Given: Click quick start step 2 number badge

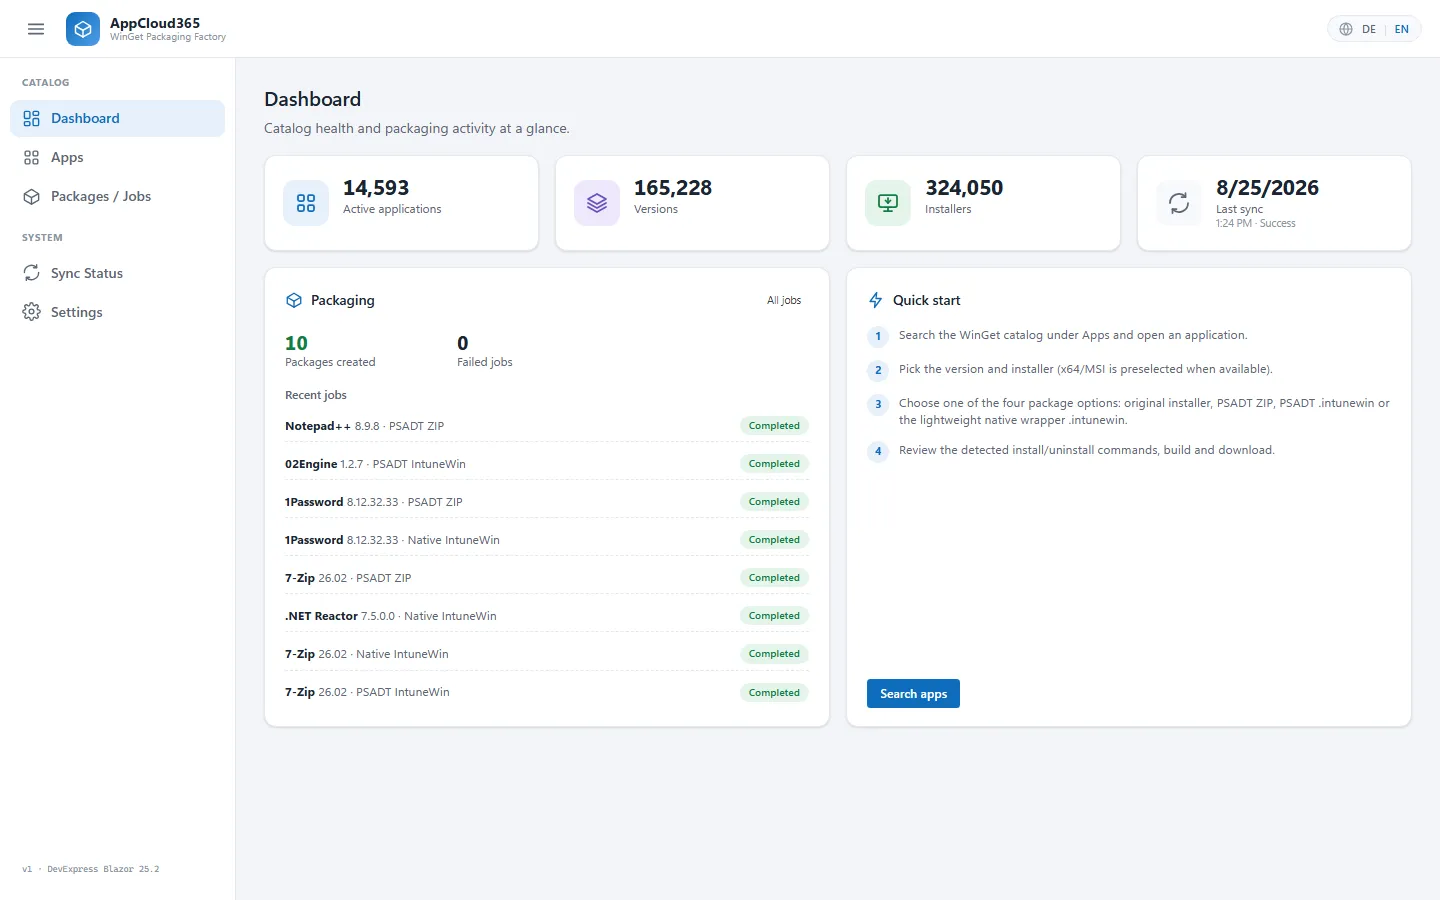Looking at the screenshot, I should 878,370.
